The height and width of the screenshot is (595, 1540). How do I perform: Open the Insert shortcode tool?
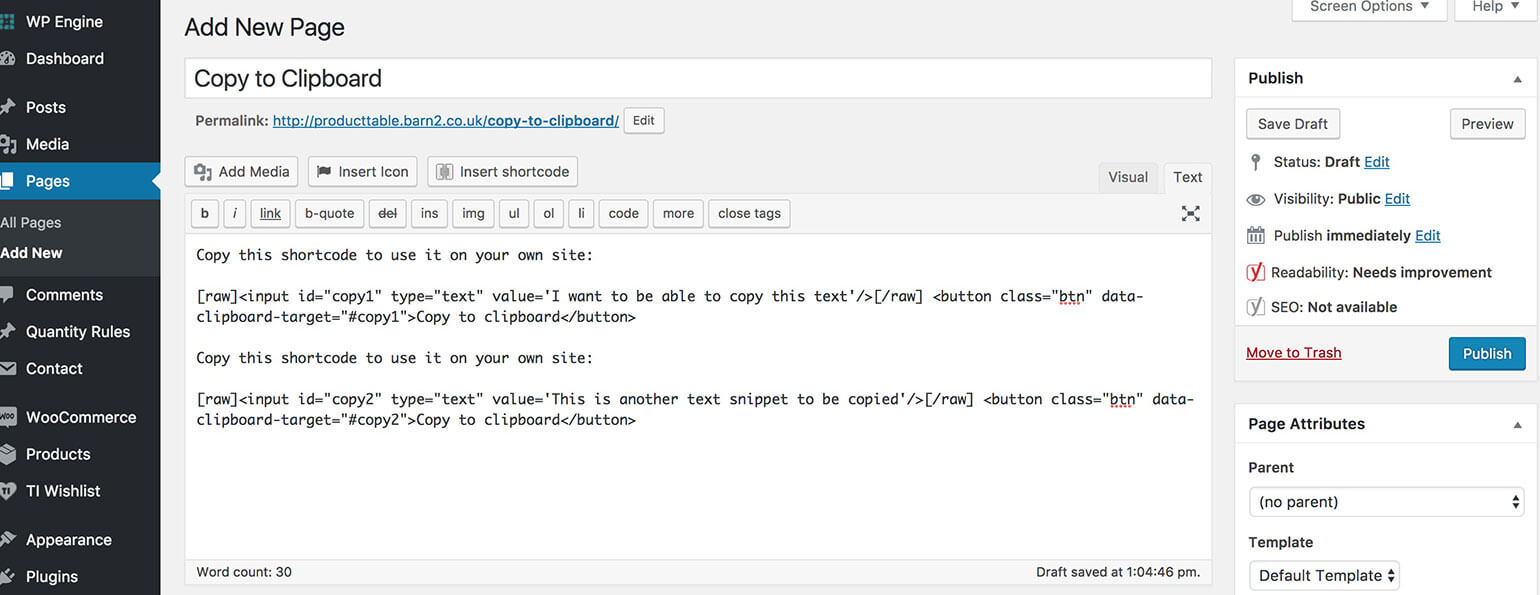pyautogui.click(x=502, y=171)
